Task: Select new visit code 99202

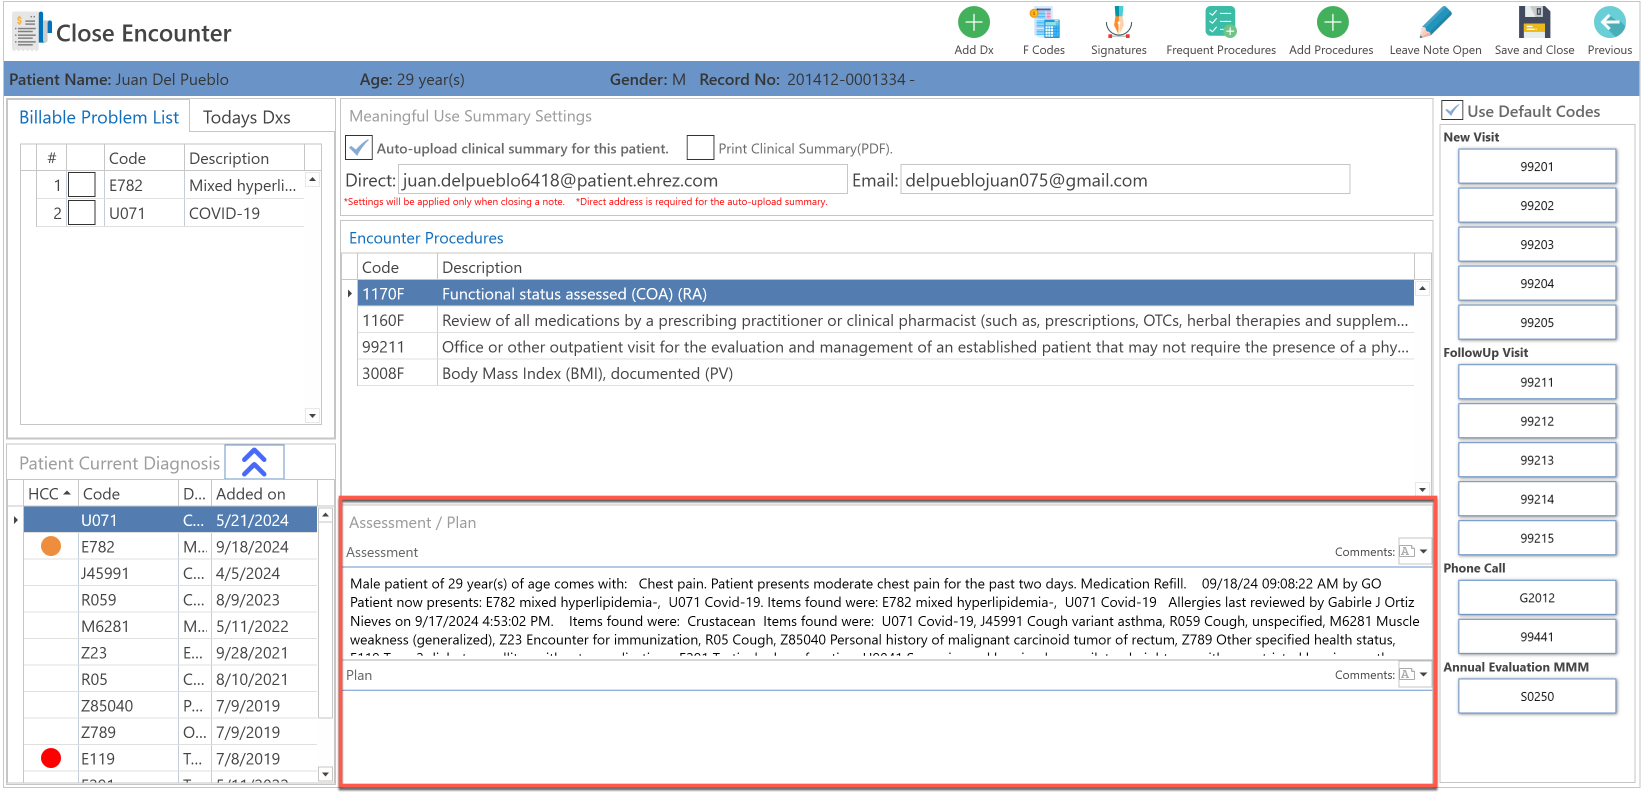Action: pyautogui.click(x=1536, y=205)
